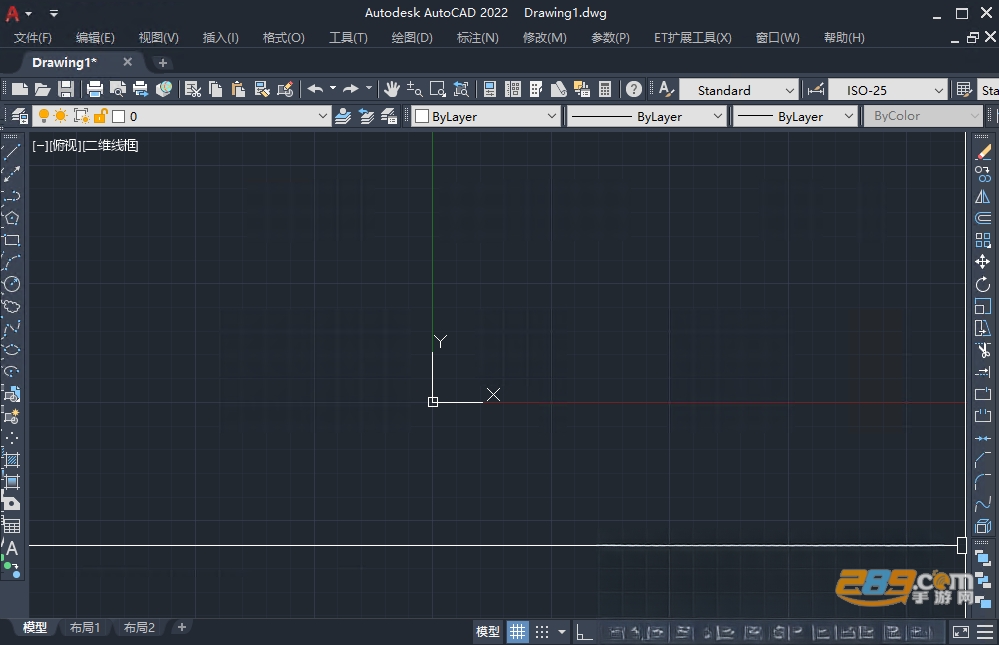Toggle layer 0 on/off lightbulb icon
The image size is (999, 645).
[x=43, y=116]
